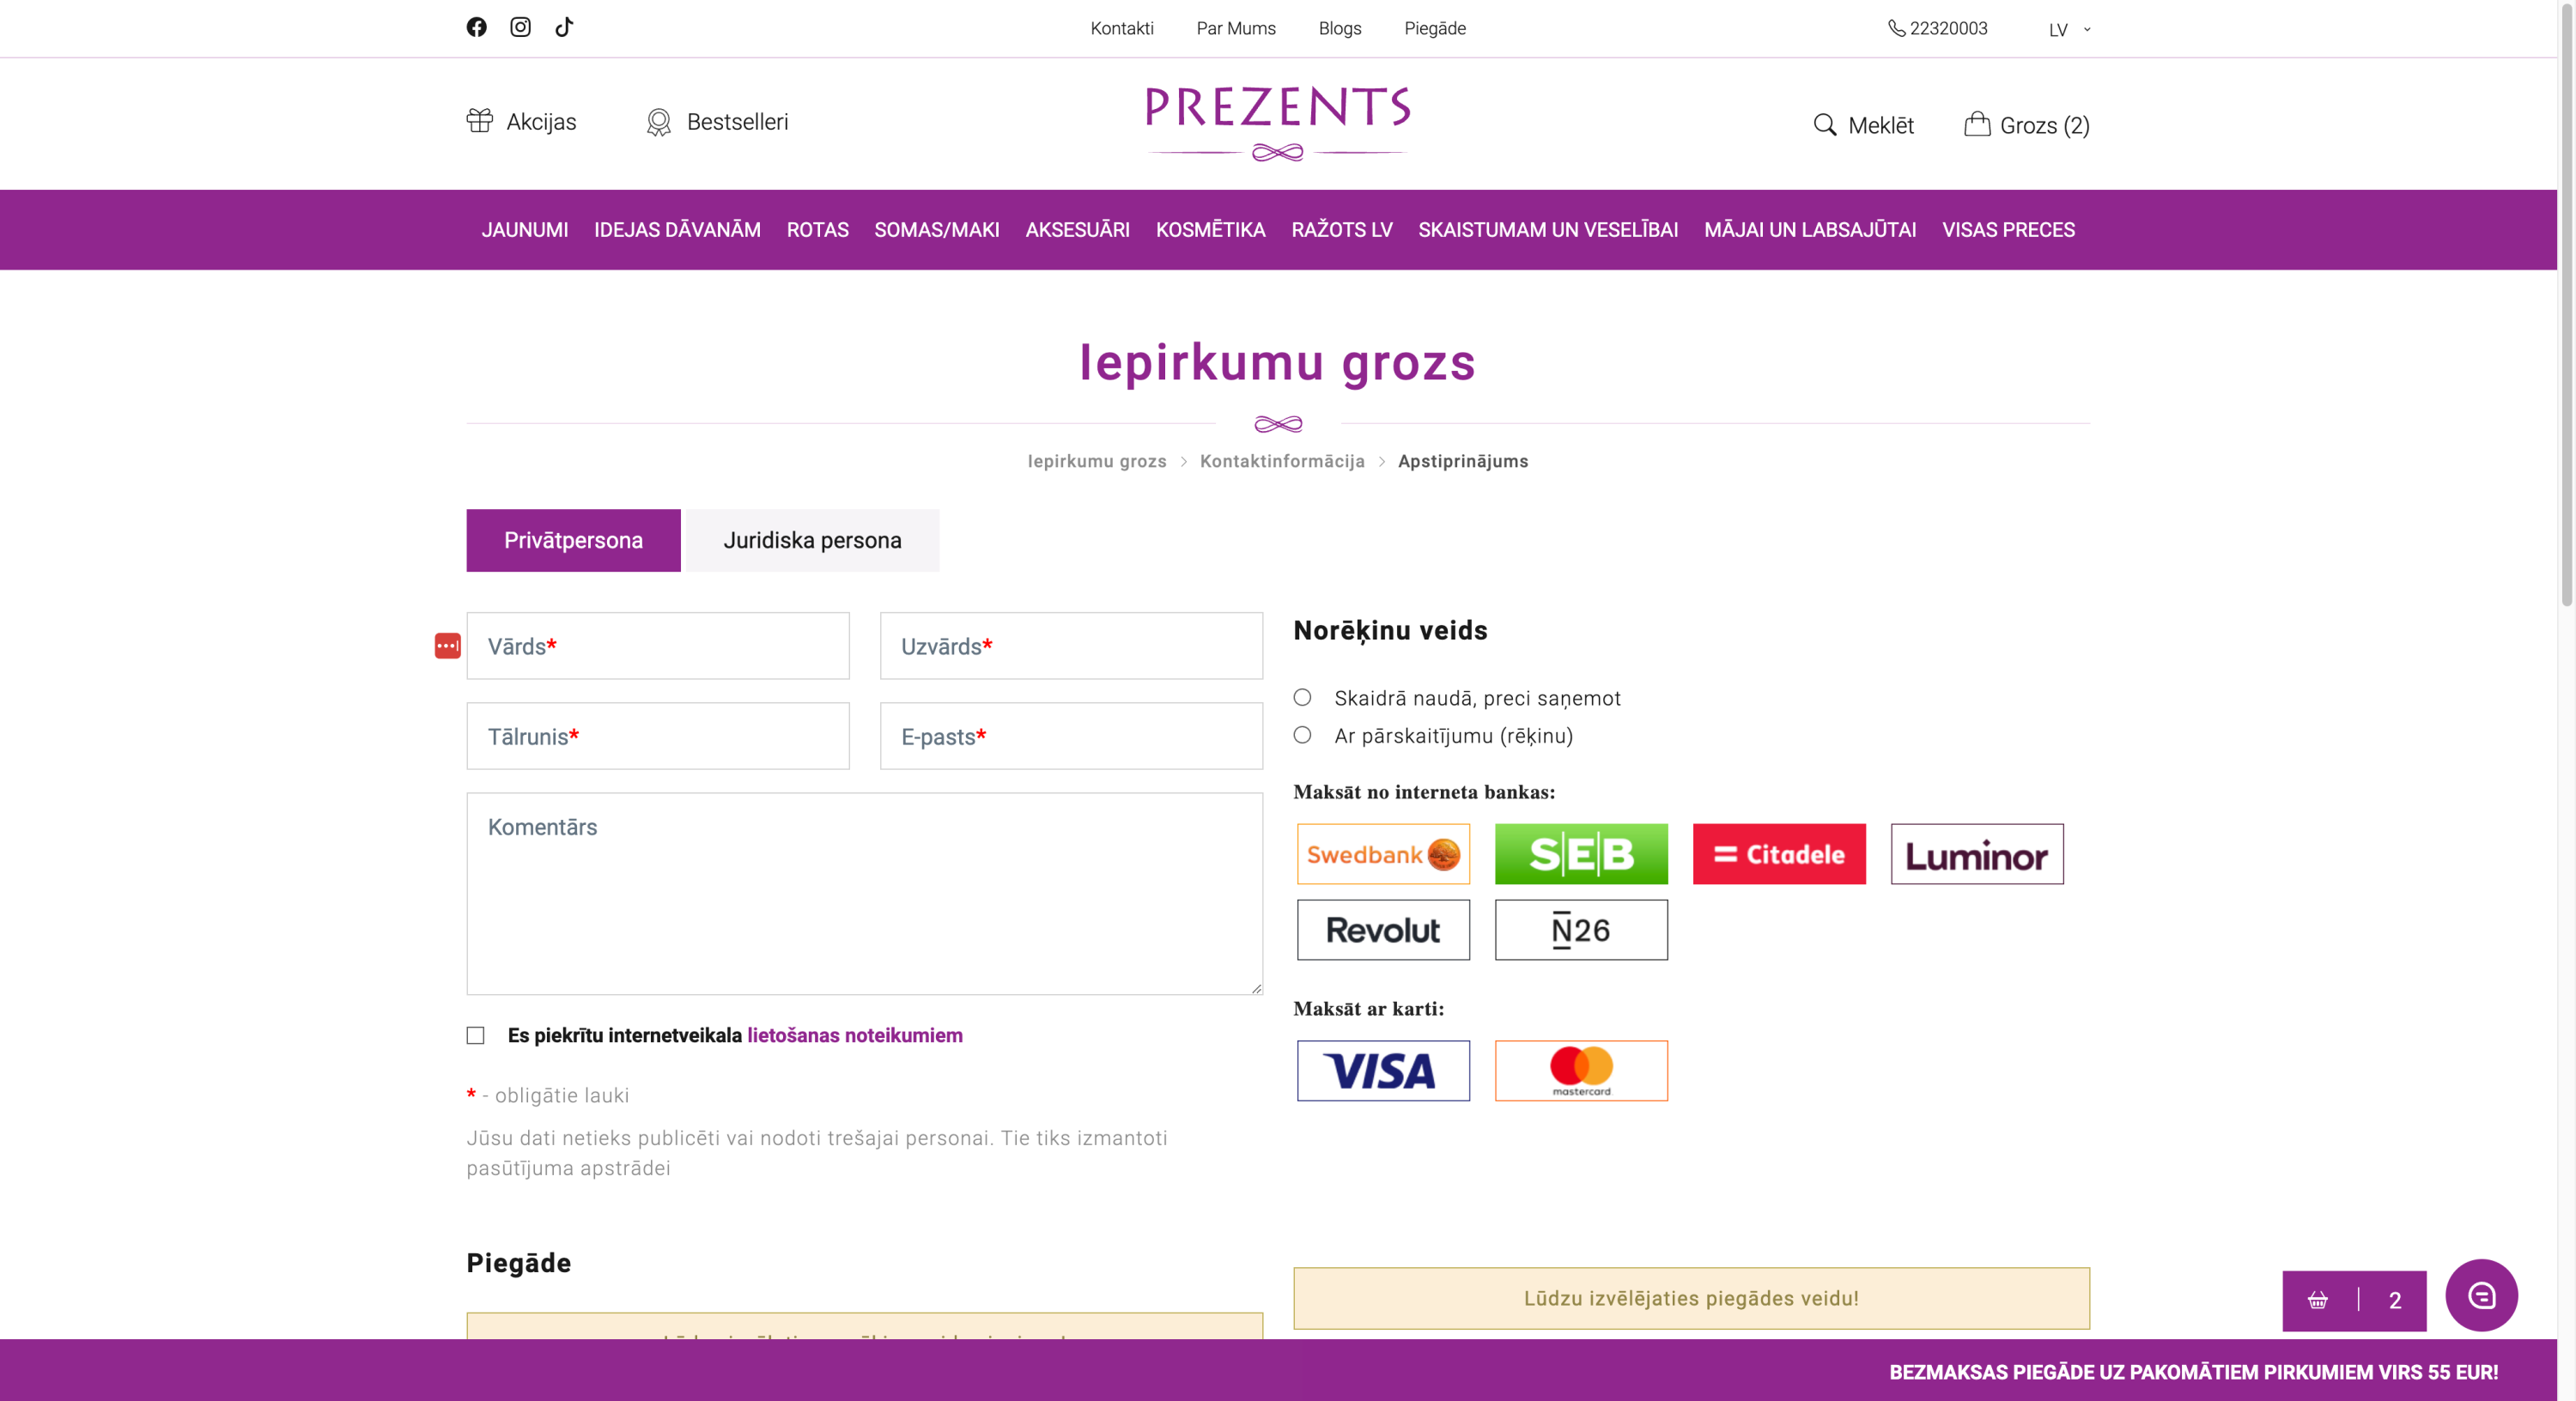The width and height of the screenshot is (2576, 1401).
Task: Tick the lietošanas noteikumiem agreement checkbox
Action: (476, 1036)
